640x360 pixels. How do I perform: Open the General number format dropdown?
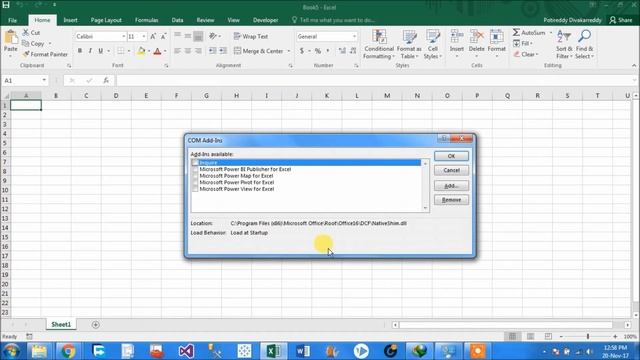[x=354, y=37]
